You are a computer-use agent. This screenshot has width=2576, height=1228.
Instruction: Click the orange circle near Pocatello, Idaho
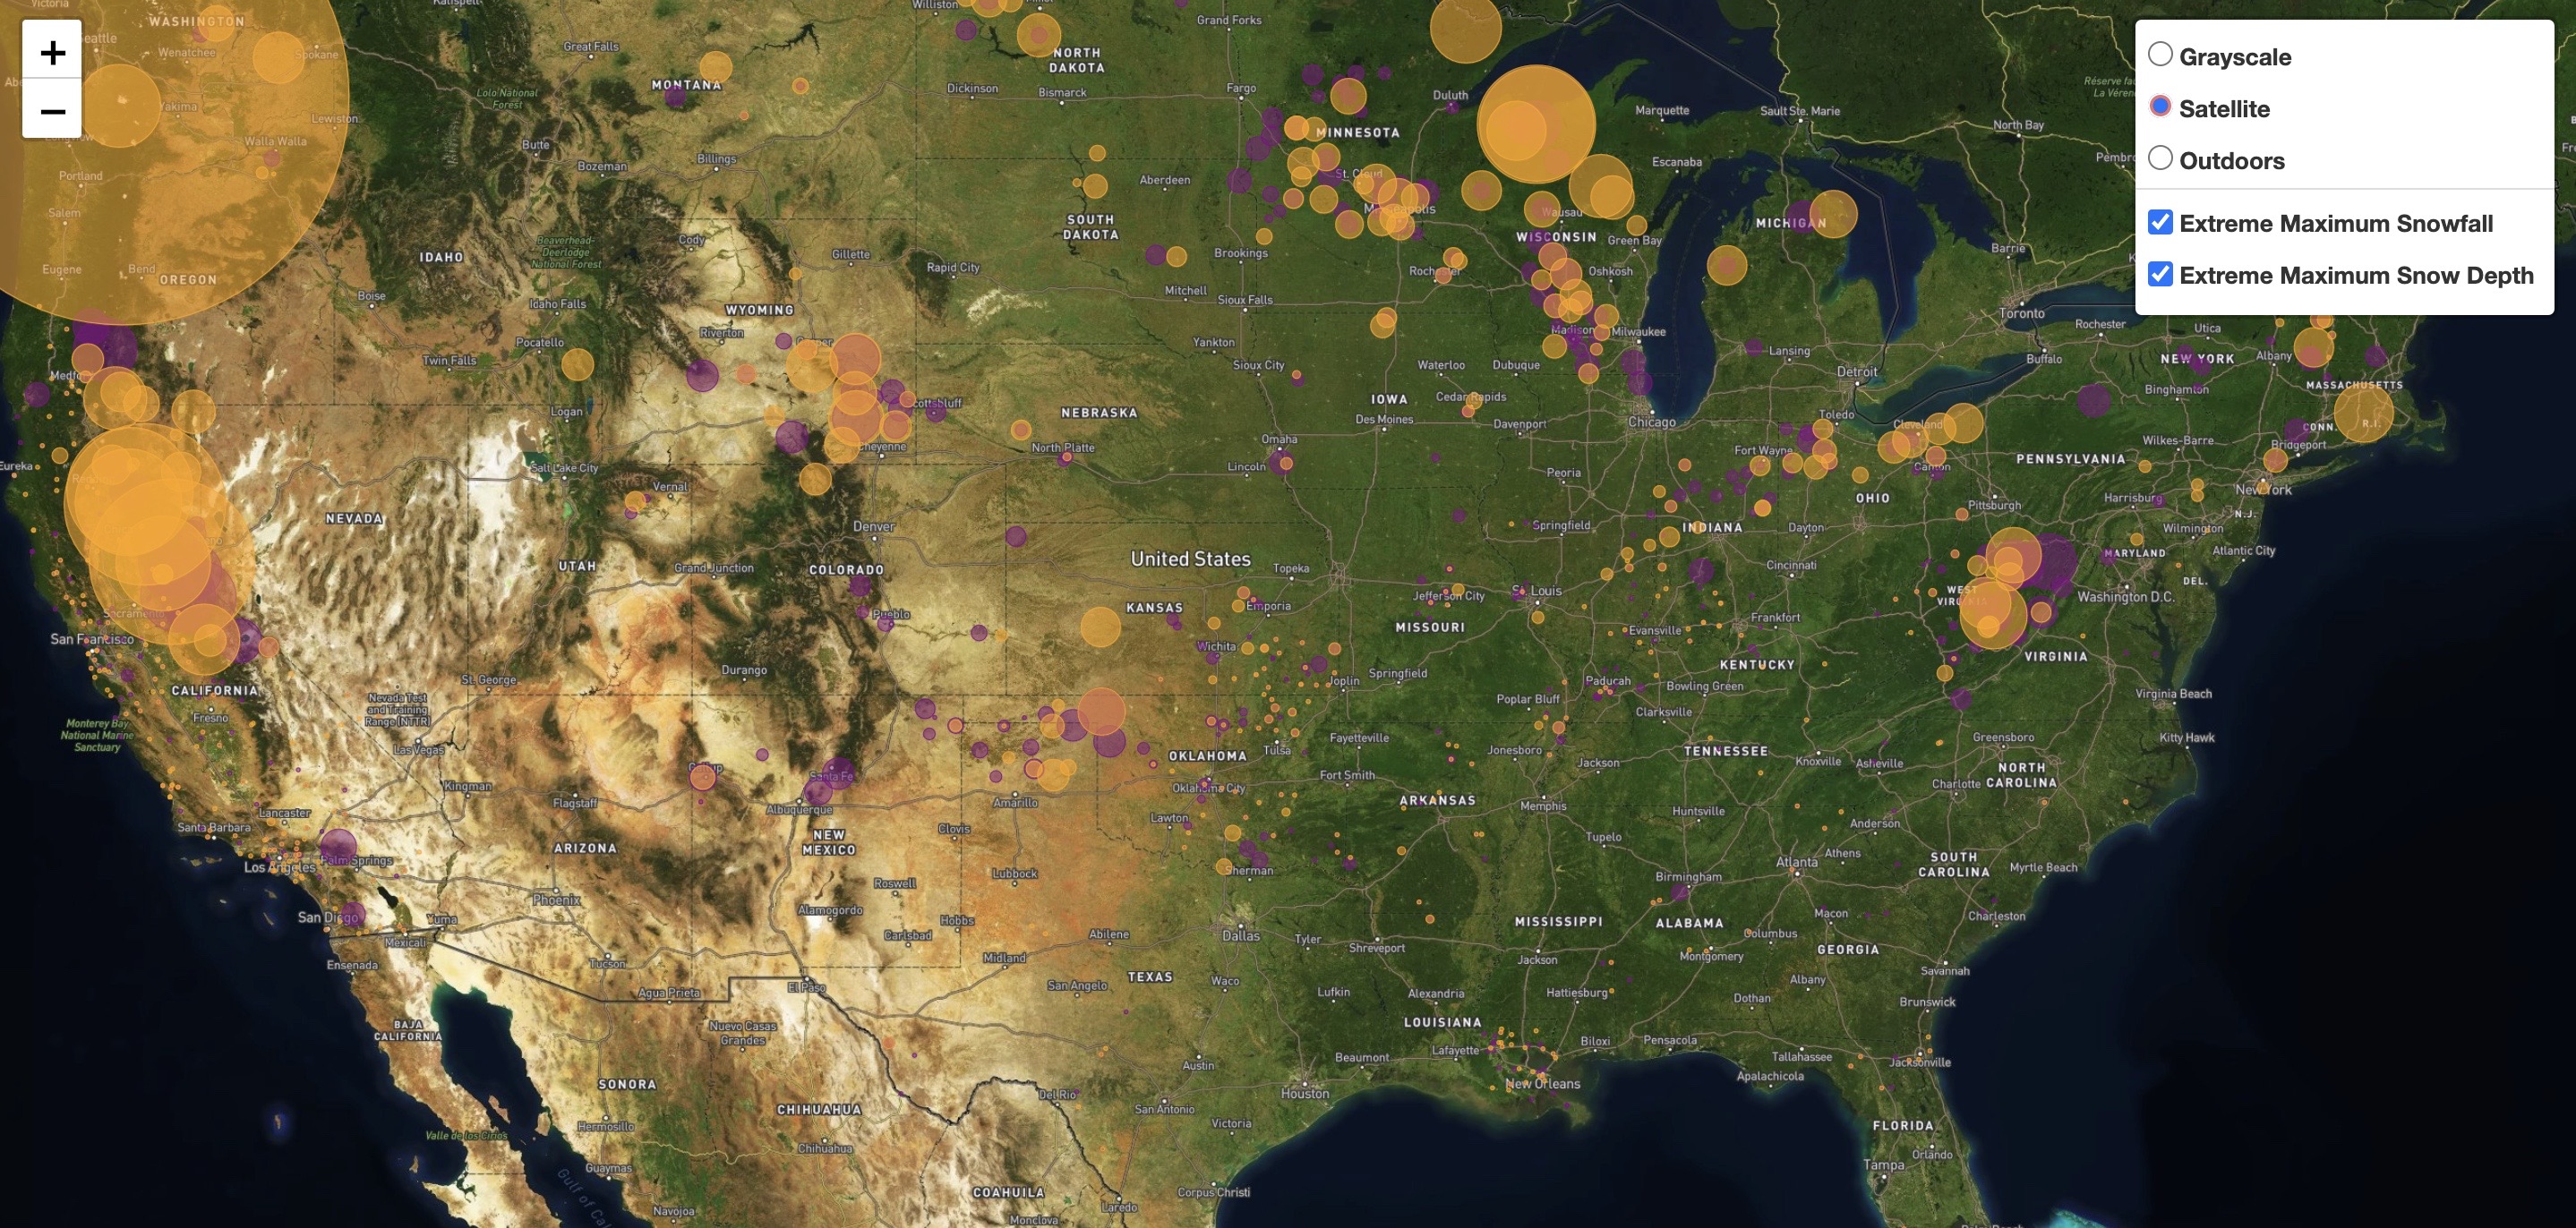(577, 364)
